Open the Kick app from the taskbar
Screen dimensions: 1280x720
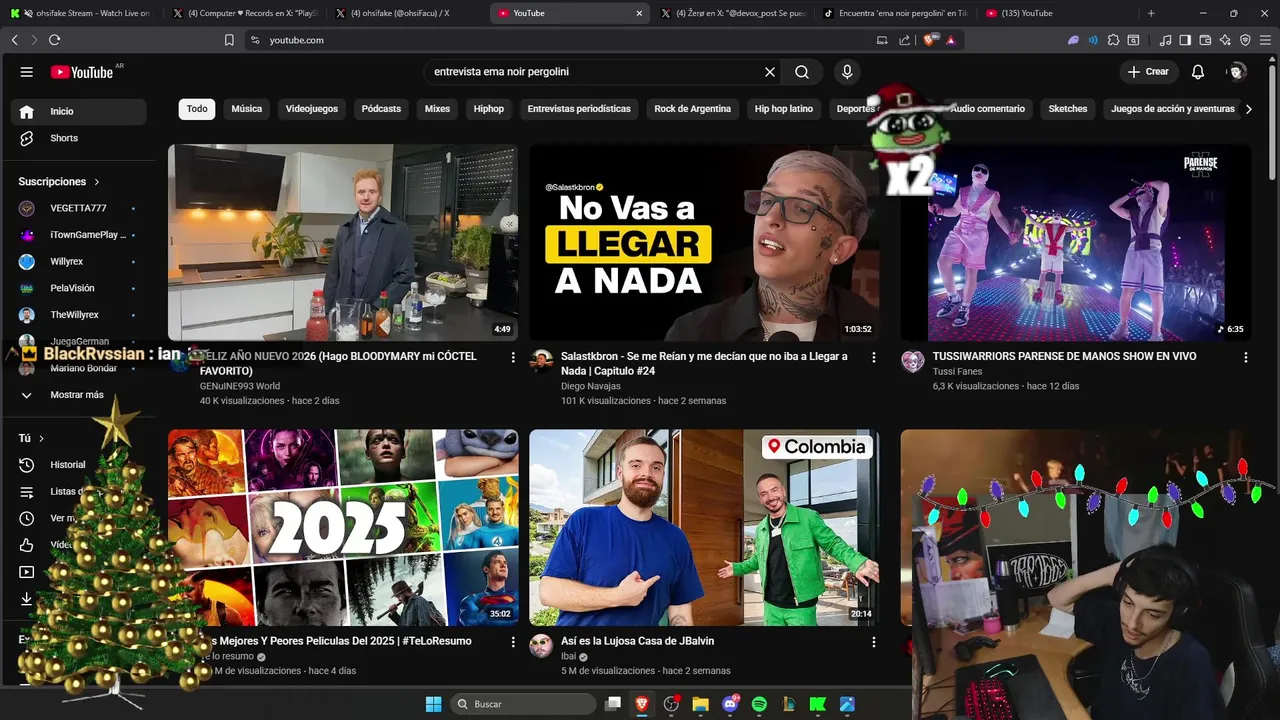click(818, 704)
